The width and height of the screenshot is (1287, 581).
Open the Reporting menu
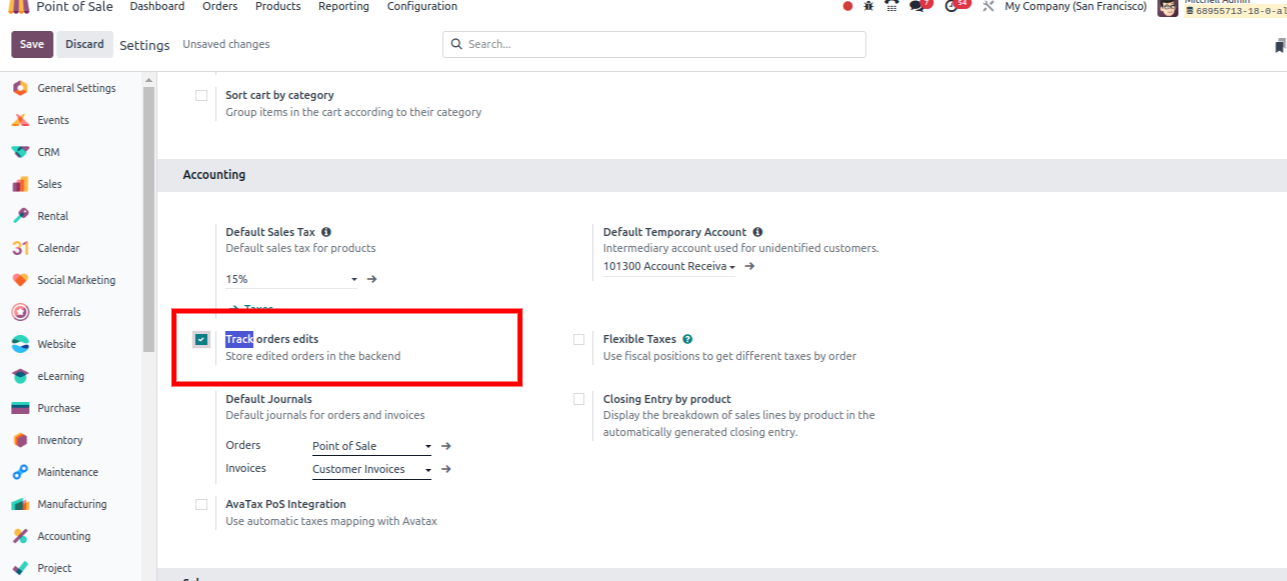[343, 6]
